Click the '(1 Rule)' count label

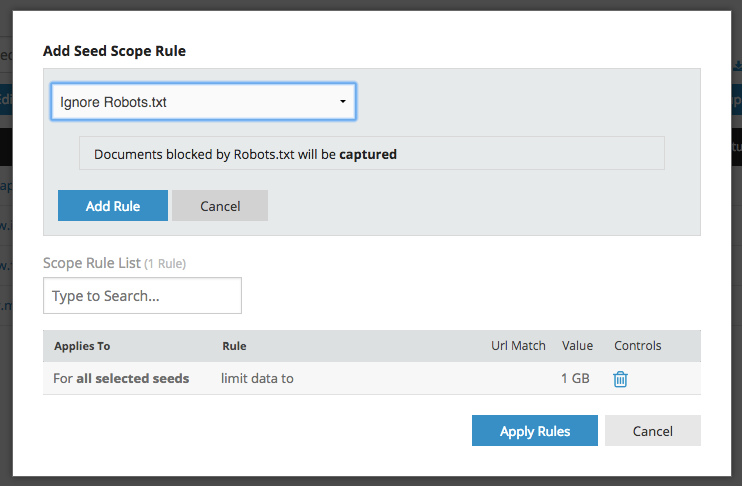(x=165, y=264)
